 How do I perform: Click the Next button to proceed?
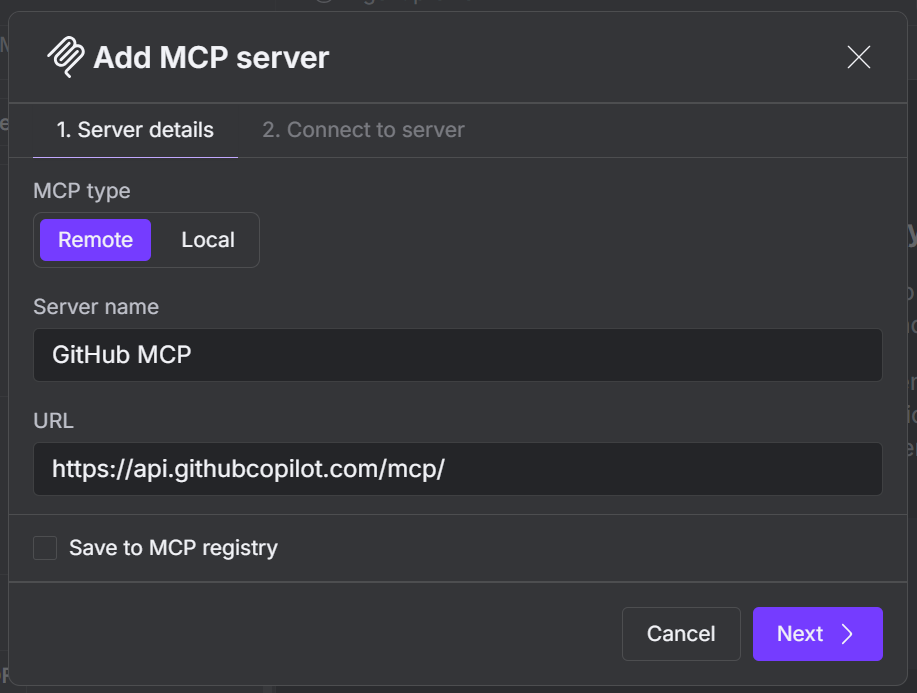817,634
